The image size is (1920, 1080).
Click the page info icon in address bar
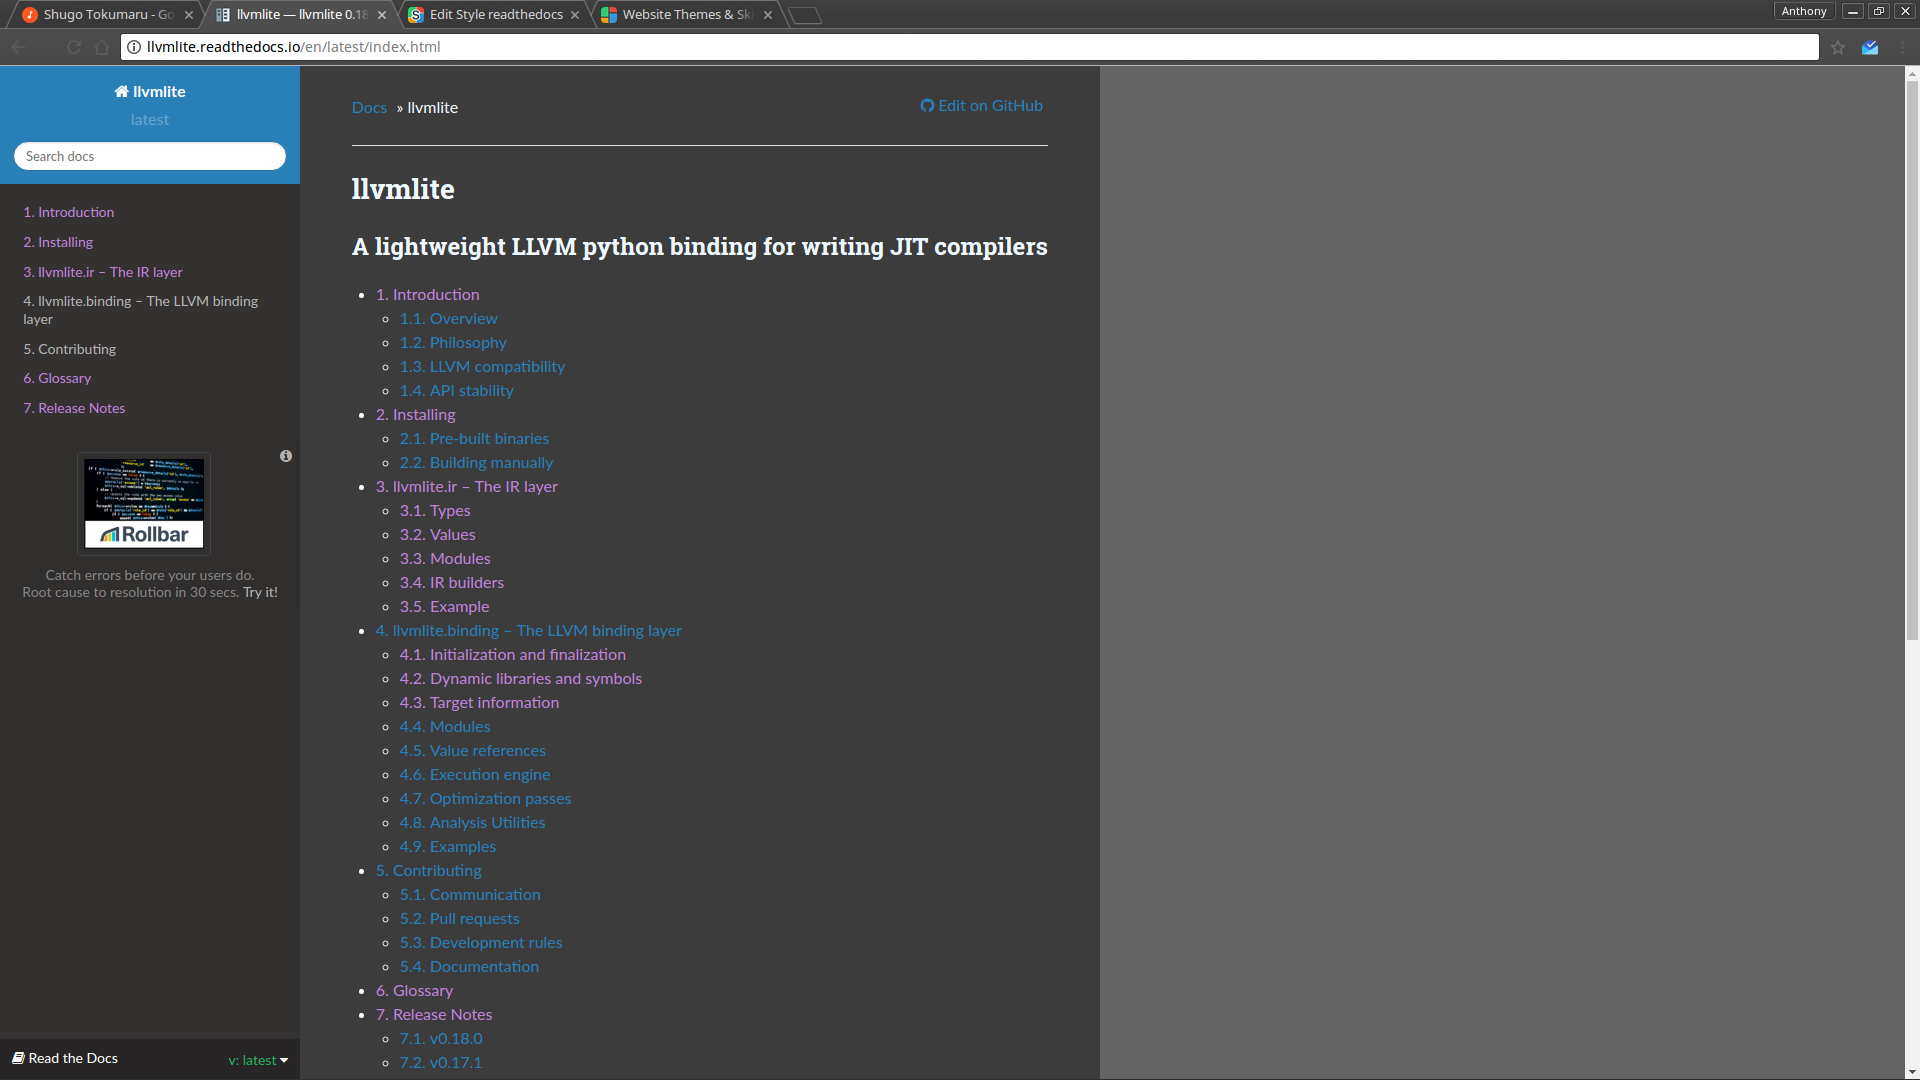pos(132,46)
